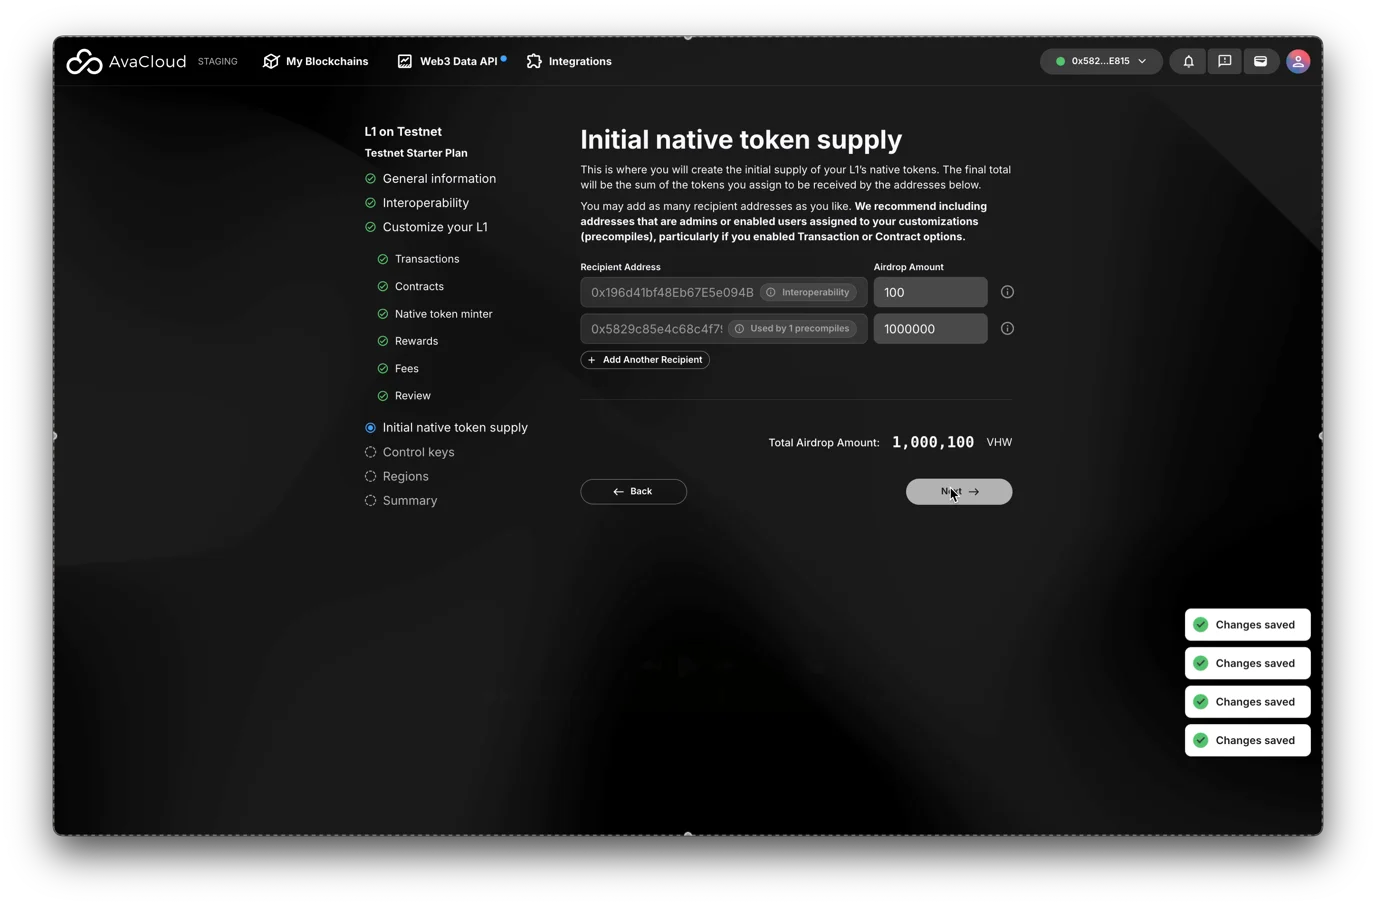The width and height of the screenshot is (1376, 906).
Task: Go to Interoperability step in sidebar
Action: coord(426,203)
